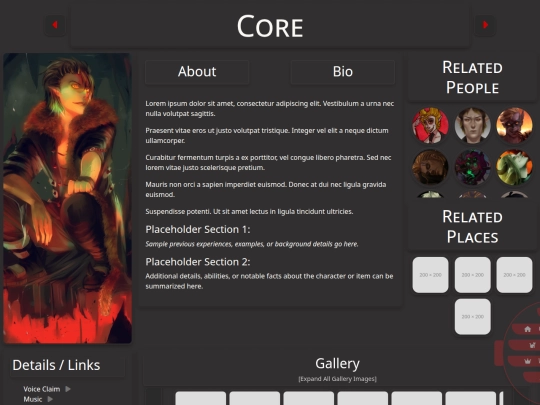The width and height of the screenshot is (540, 405).
Task: Open the pale green character with orange background avatar
Action: pyautogui.click(x=514, y=167)
